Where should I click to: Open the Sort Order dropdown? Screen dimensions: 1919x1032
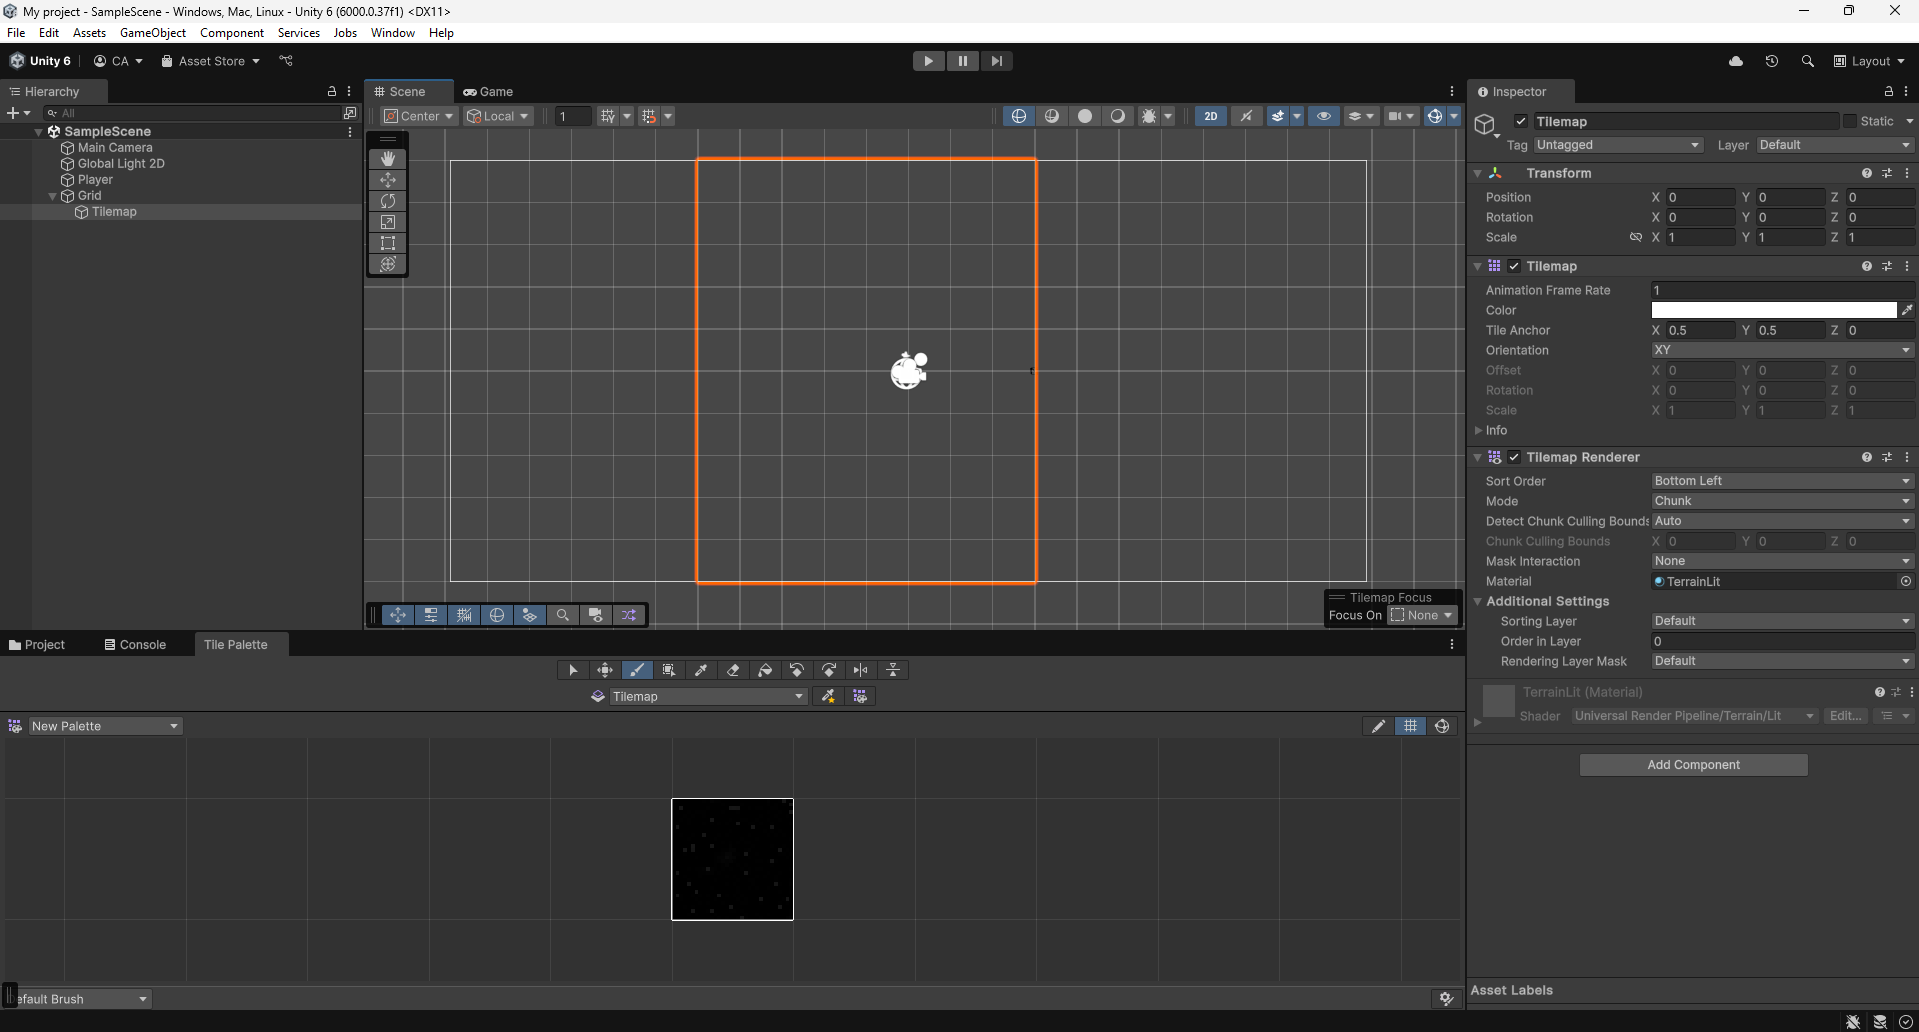1782,481
